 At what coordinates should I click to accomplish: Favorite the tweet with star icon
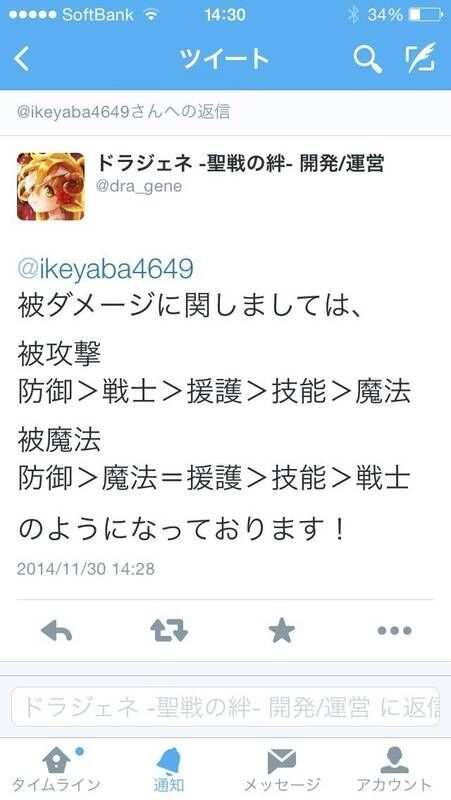pyautogui.click(x=282, y=631)
